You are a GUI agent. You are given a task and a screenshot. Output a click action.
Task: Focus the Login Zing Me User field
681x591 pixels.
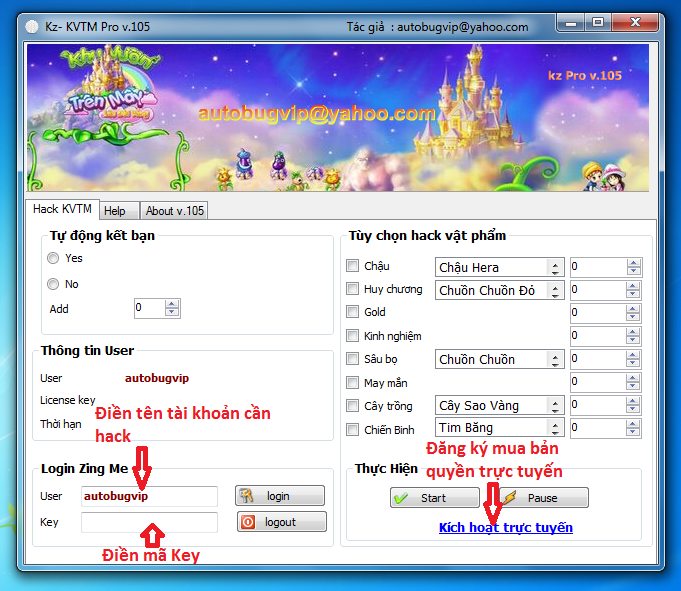pos(149,496)
